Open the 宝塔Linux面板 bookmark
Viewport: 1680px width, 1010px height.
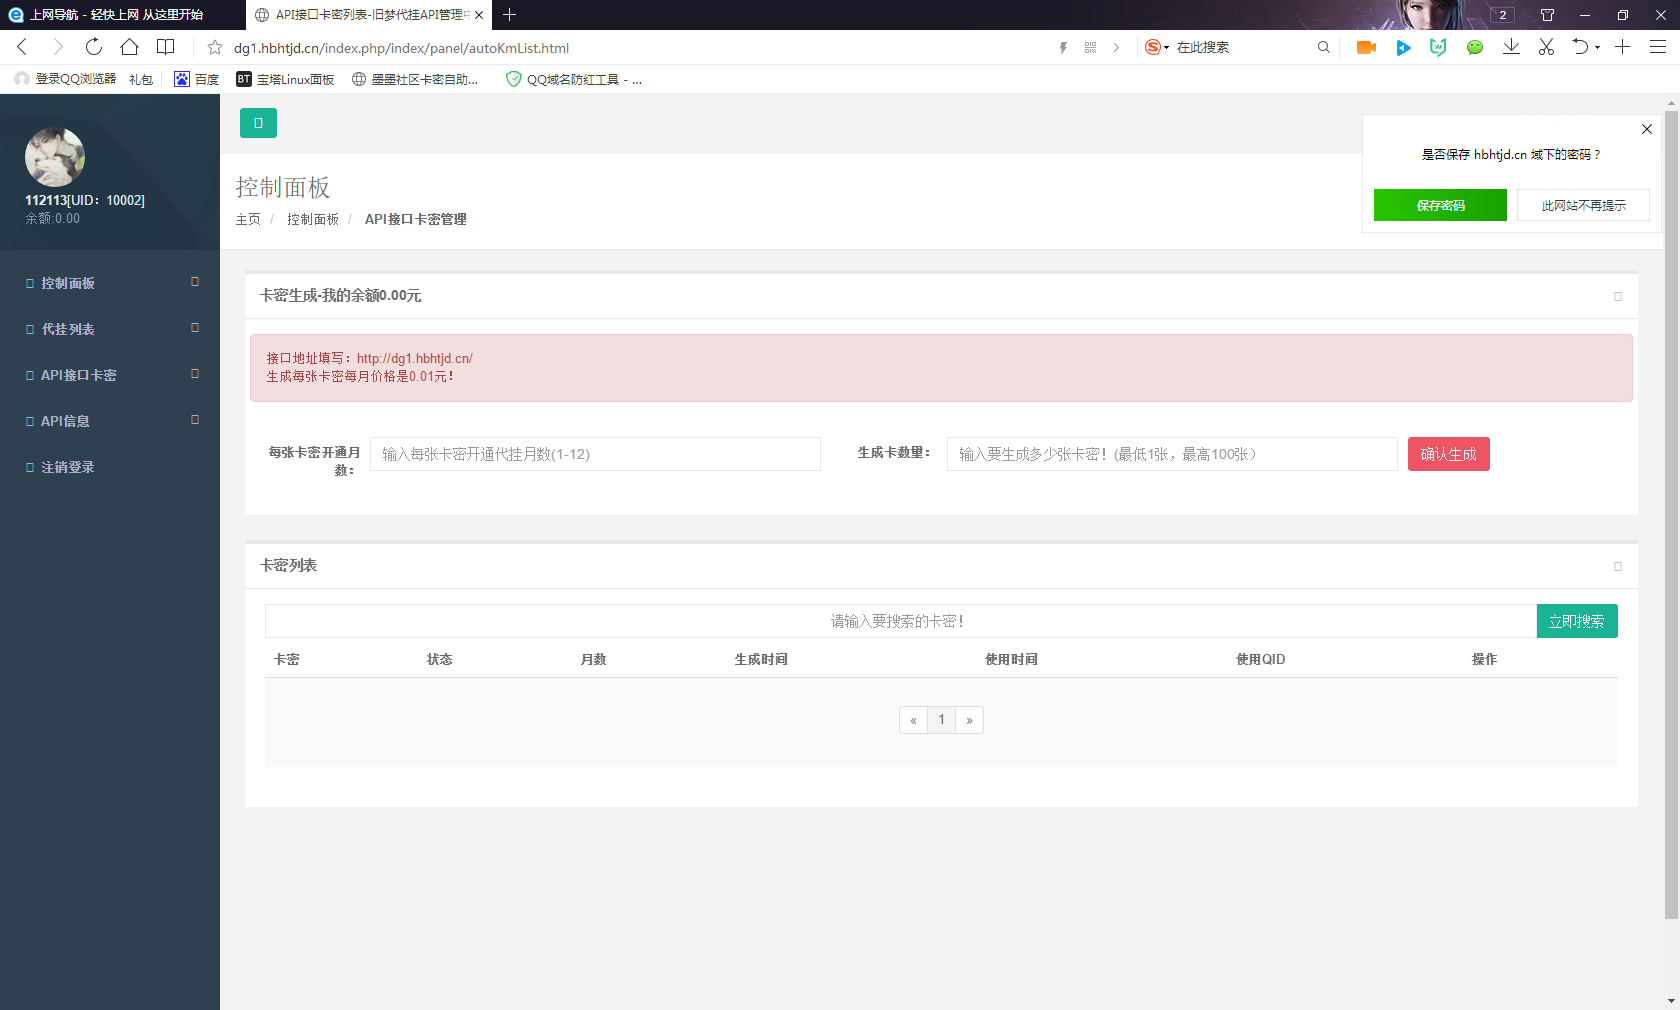tap(285, 79)
